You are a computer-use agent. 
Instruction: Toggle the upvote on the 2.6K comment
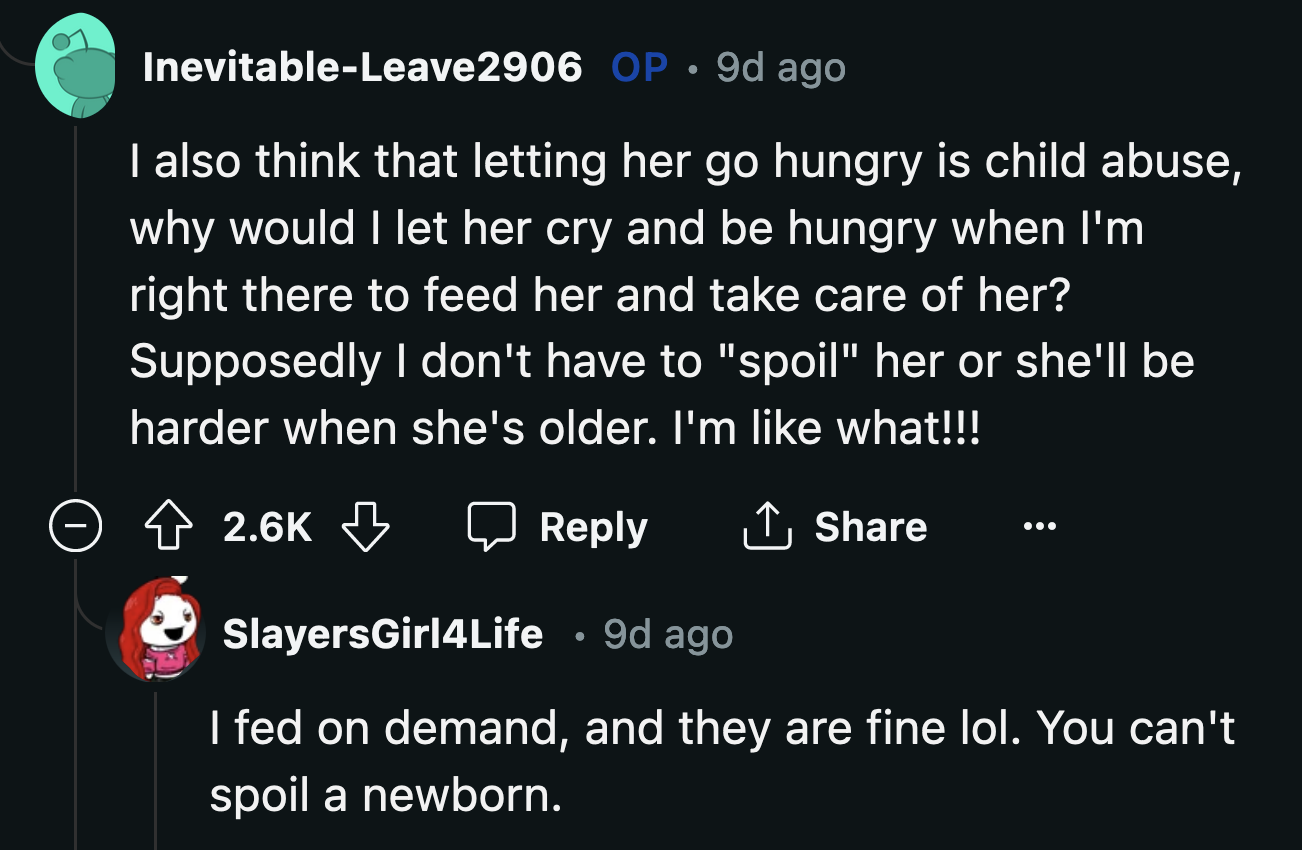tap(167, 527)
